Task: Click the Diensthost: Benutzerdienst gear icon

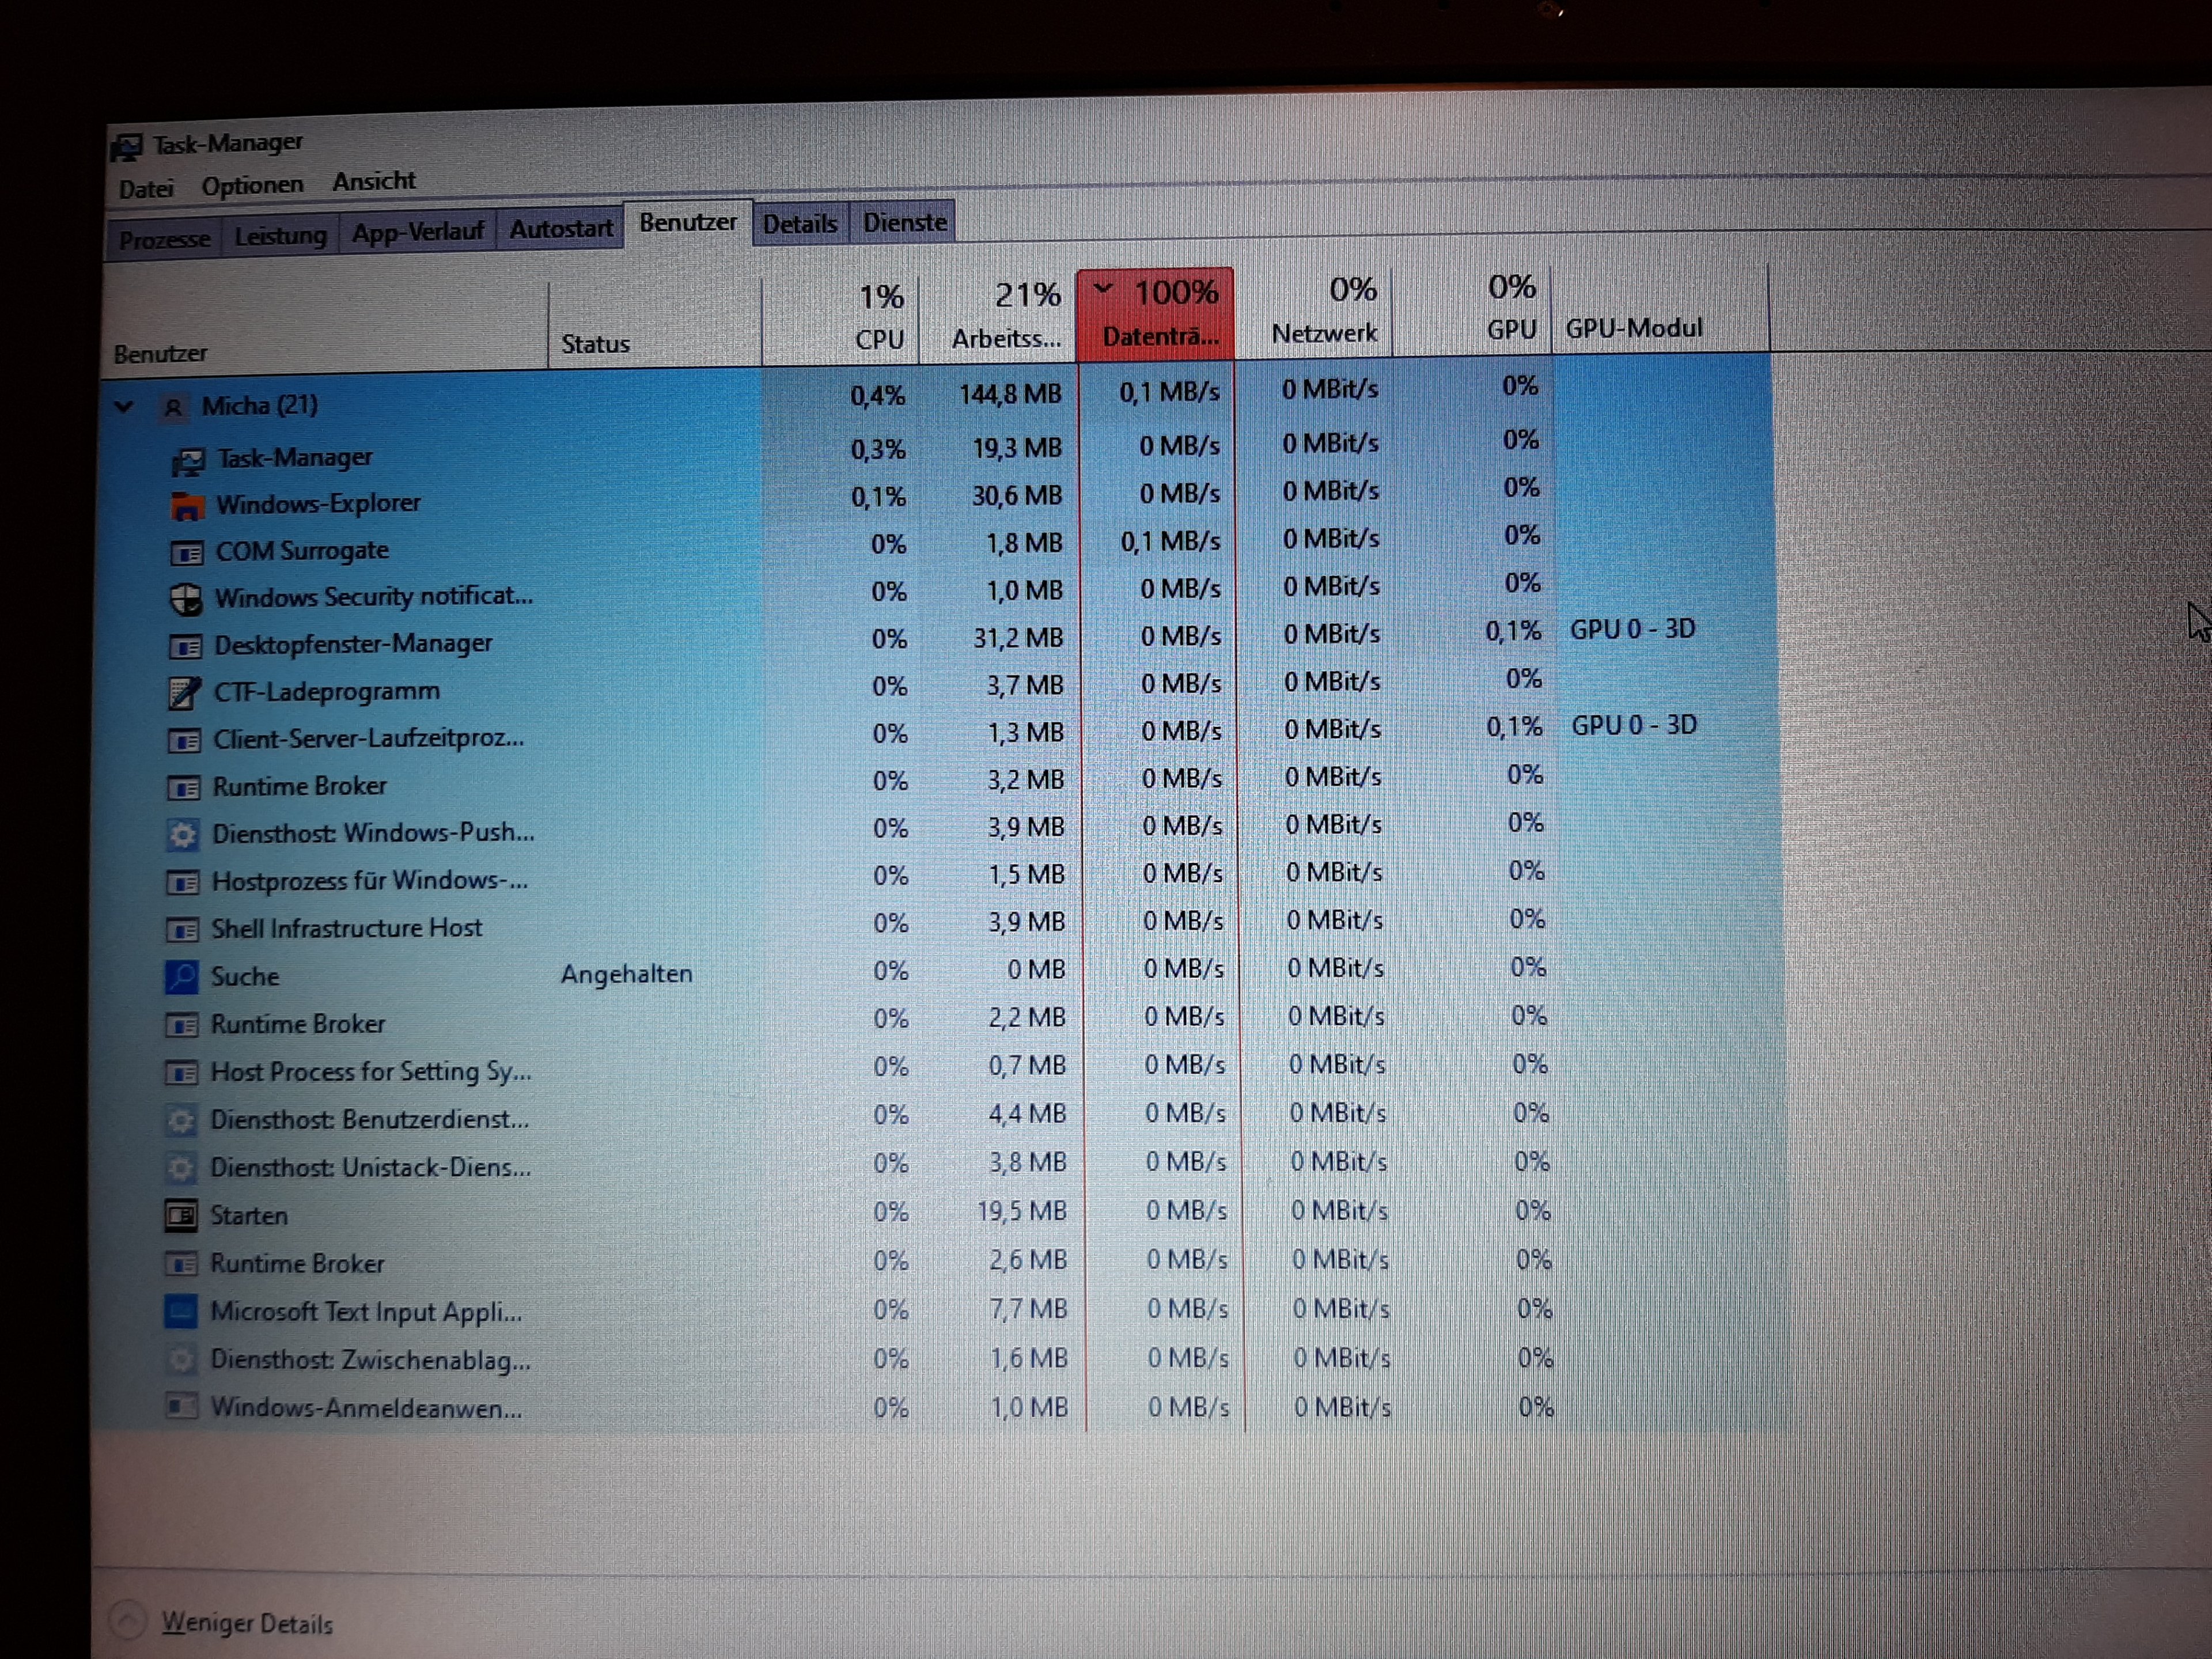Action: 181,1121
